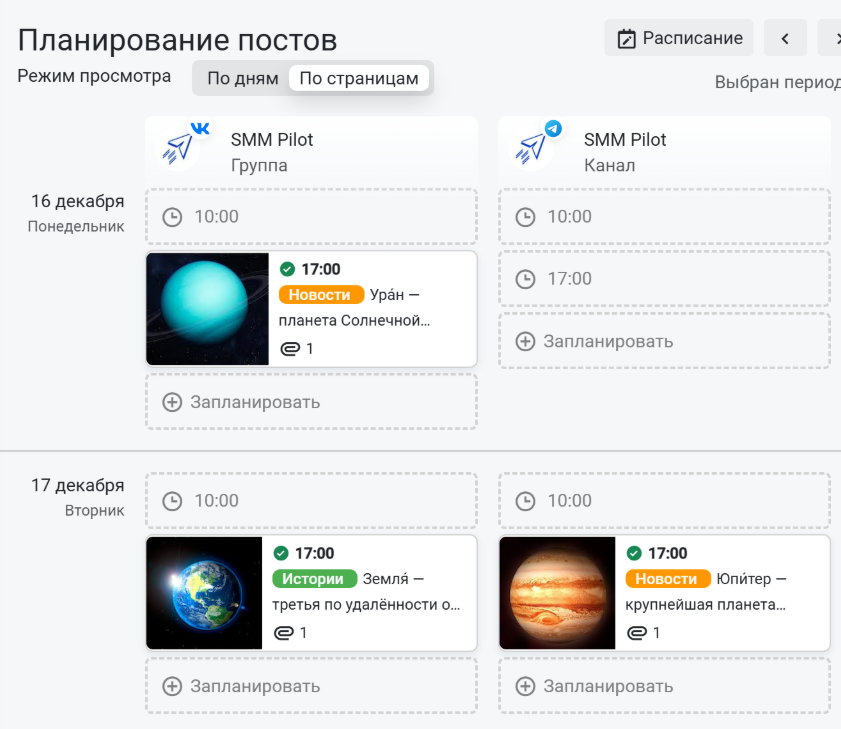
Task: Click clock icon in Канал 17:00 slot, 16 декабря
Action: click(525, 279)
